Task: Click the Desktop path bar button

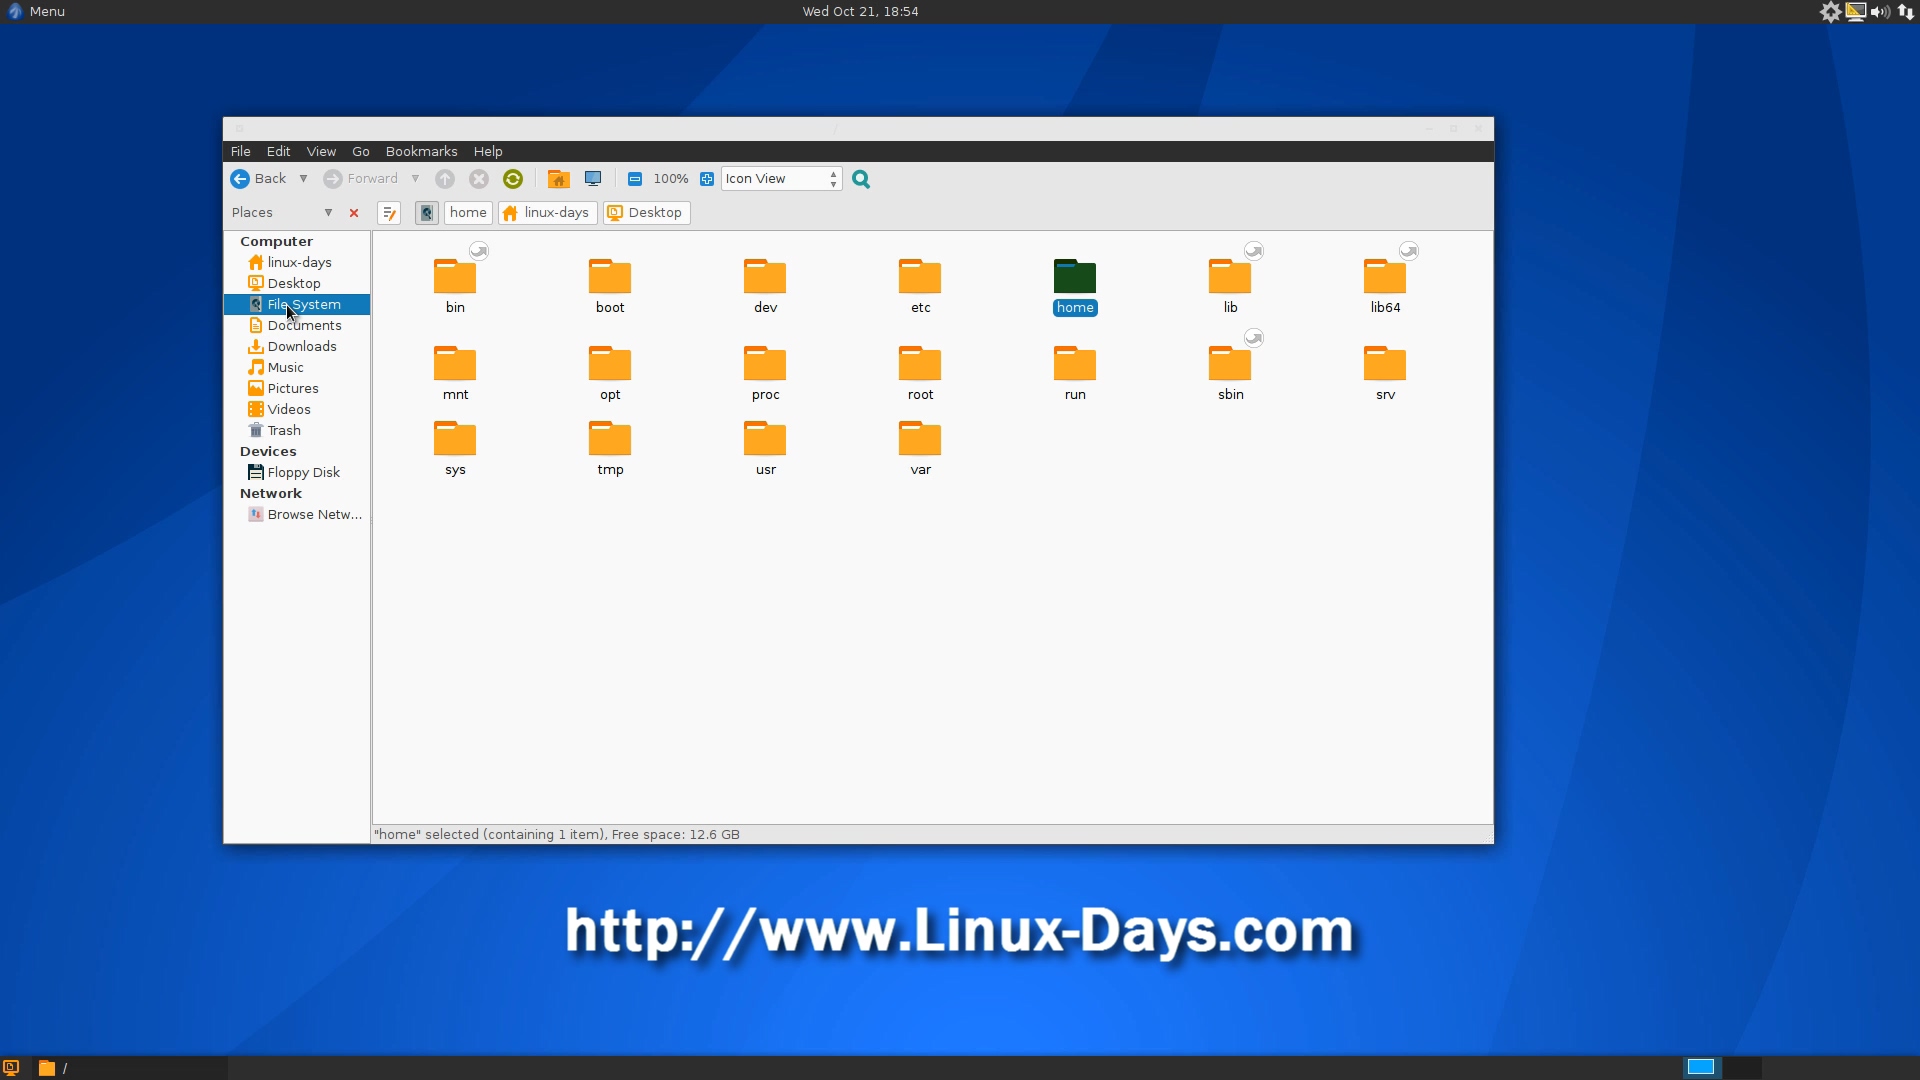Action: [646, 213]
